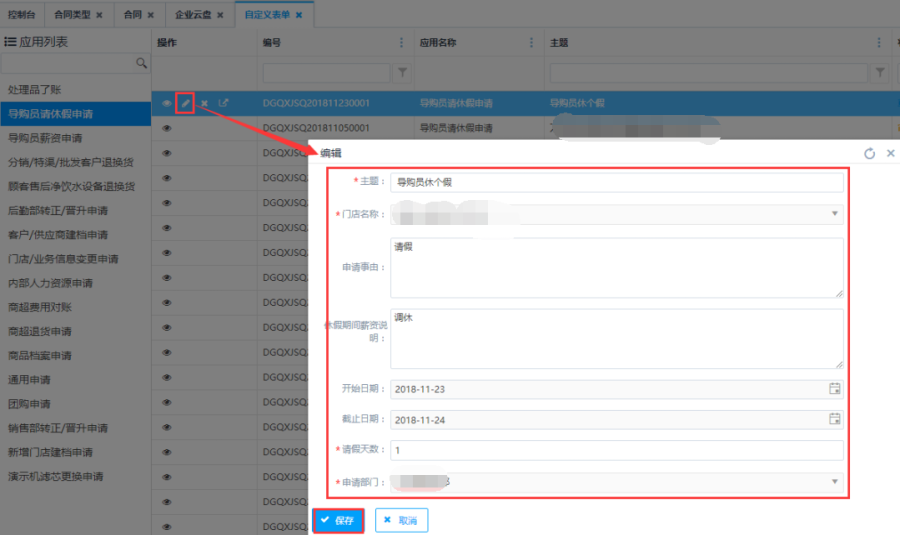Click the eye icon for row DGQXJSQ201811050001
This screenshot has width=900, height=535.
tap(167, 128)
